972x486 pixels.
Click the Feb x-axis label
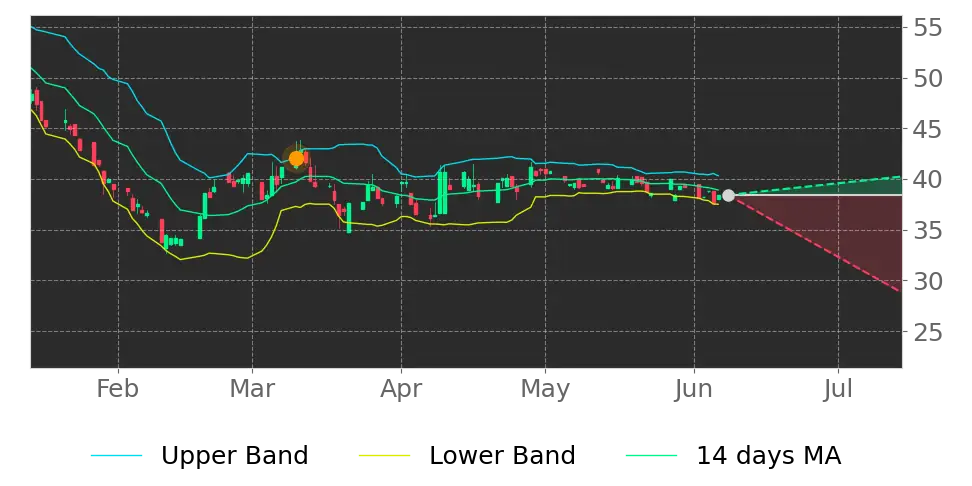(118, 389)
